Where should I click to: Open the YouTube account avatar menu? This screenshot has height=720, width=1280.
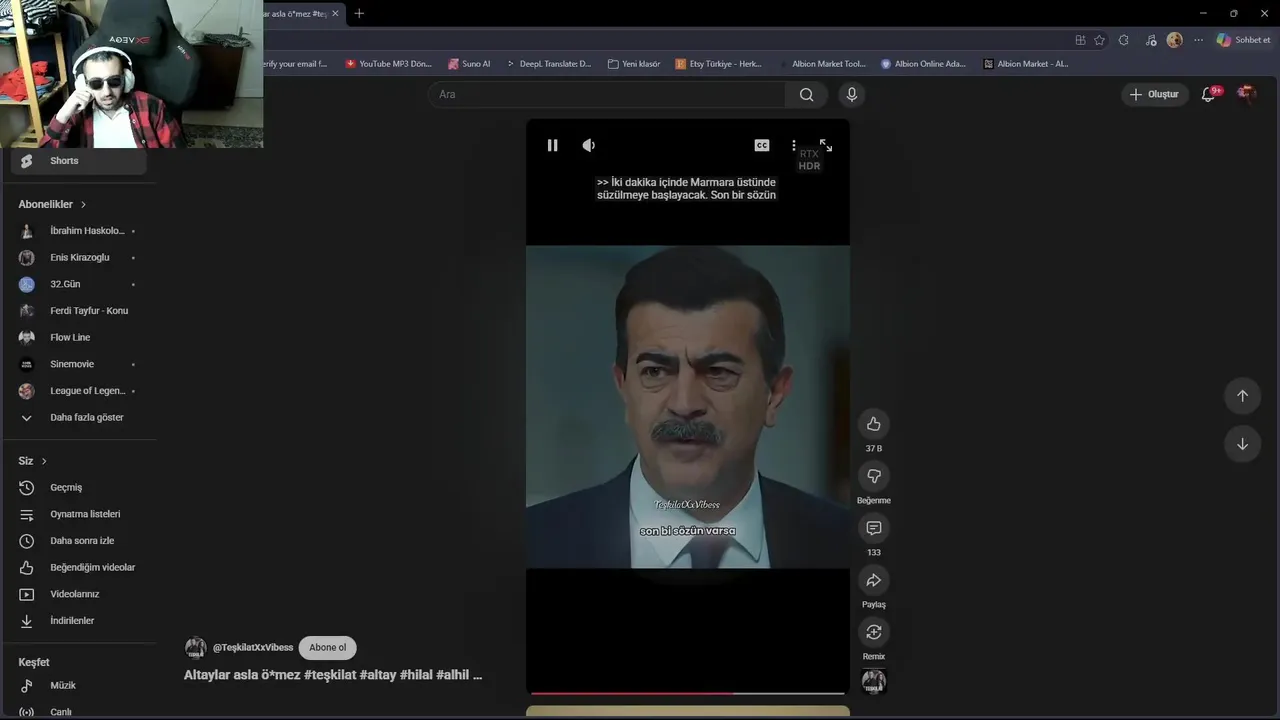click(1246, 94)
